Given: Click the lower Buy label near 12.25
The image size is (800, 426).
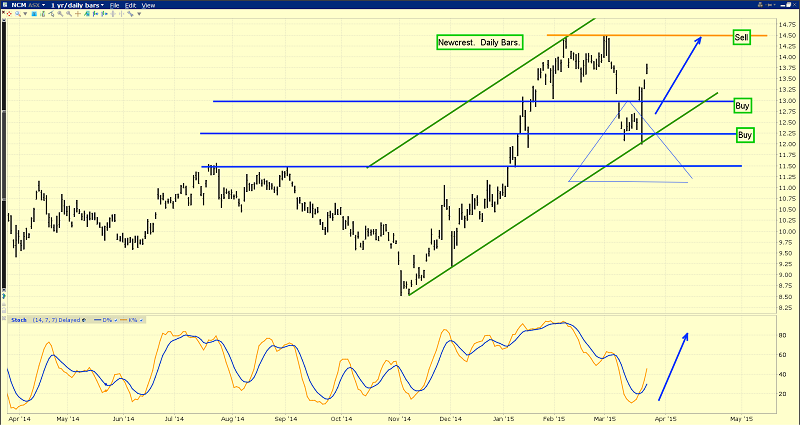Looking at the screenshot, I should click(x=745, y=134).
